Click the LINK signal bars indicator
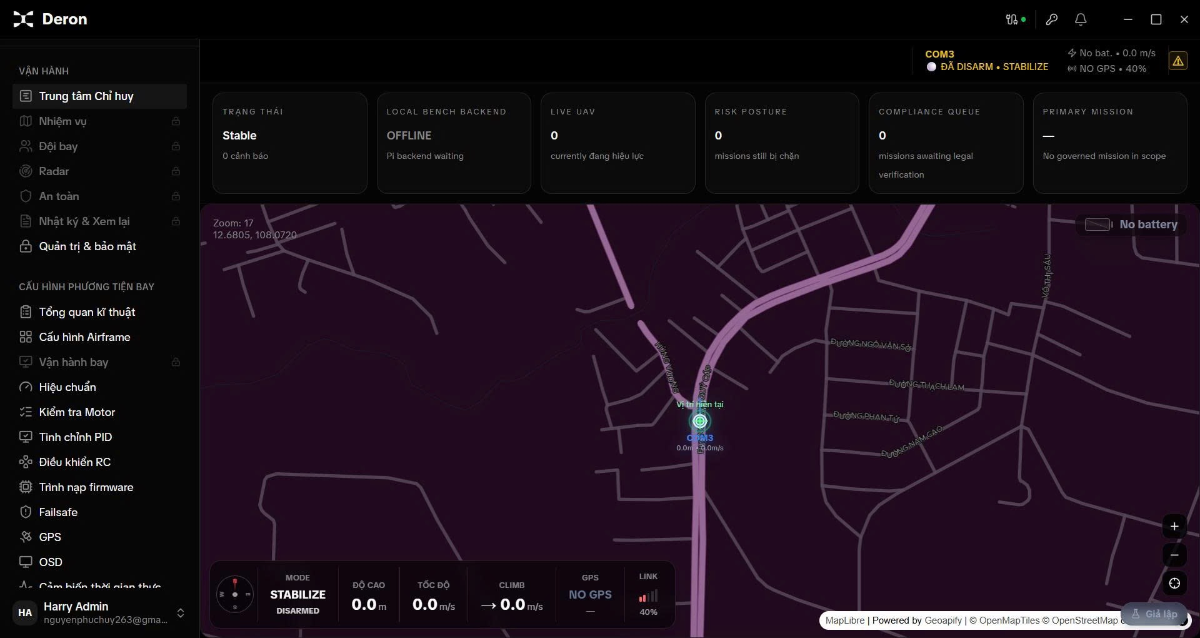 [649, 594]
